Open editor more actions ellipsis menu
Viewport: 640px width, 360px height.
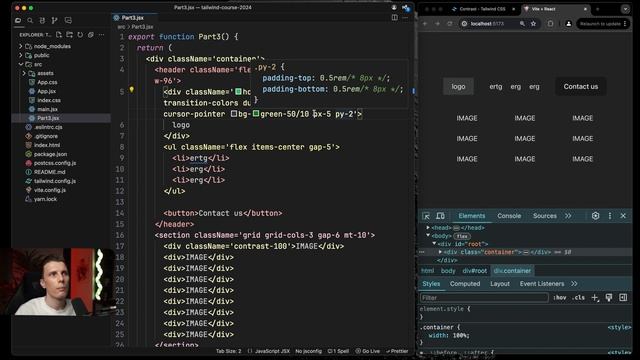(405, 18)
